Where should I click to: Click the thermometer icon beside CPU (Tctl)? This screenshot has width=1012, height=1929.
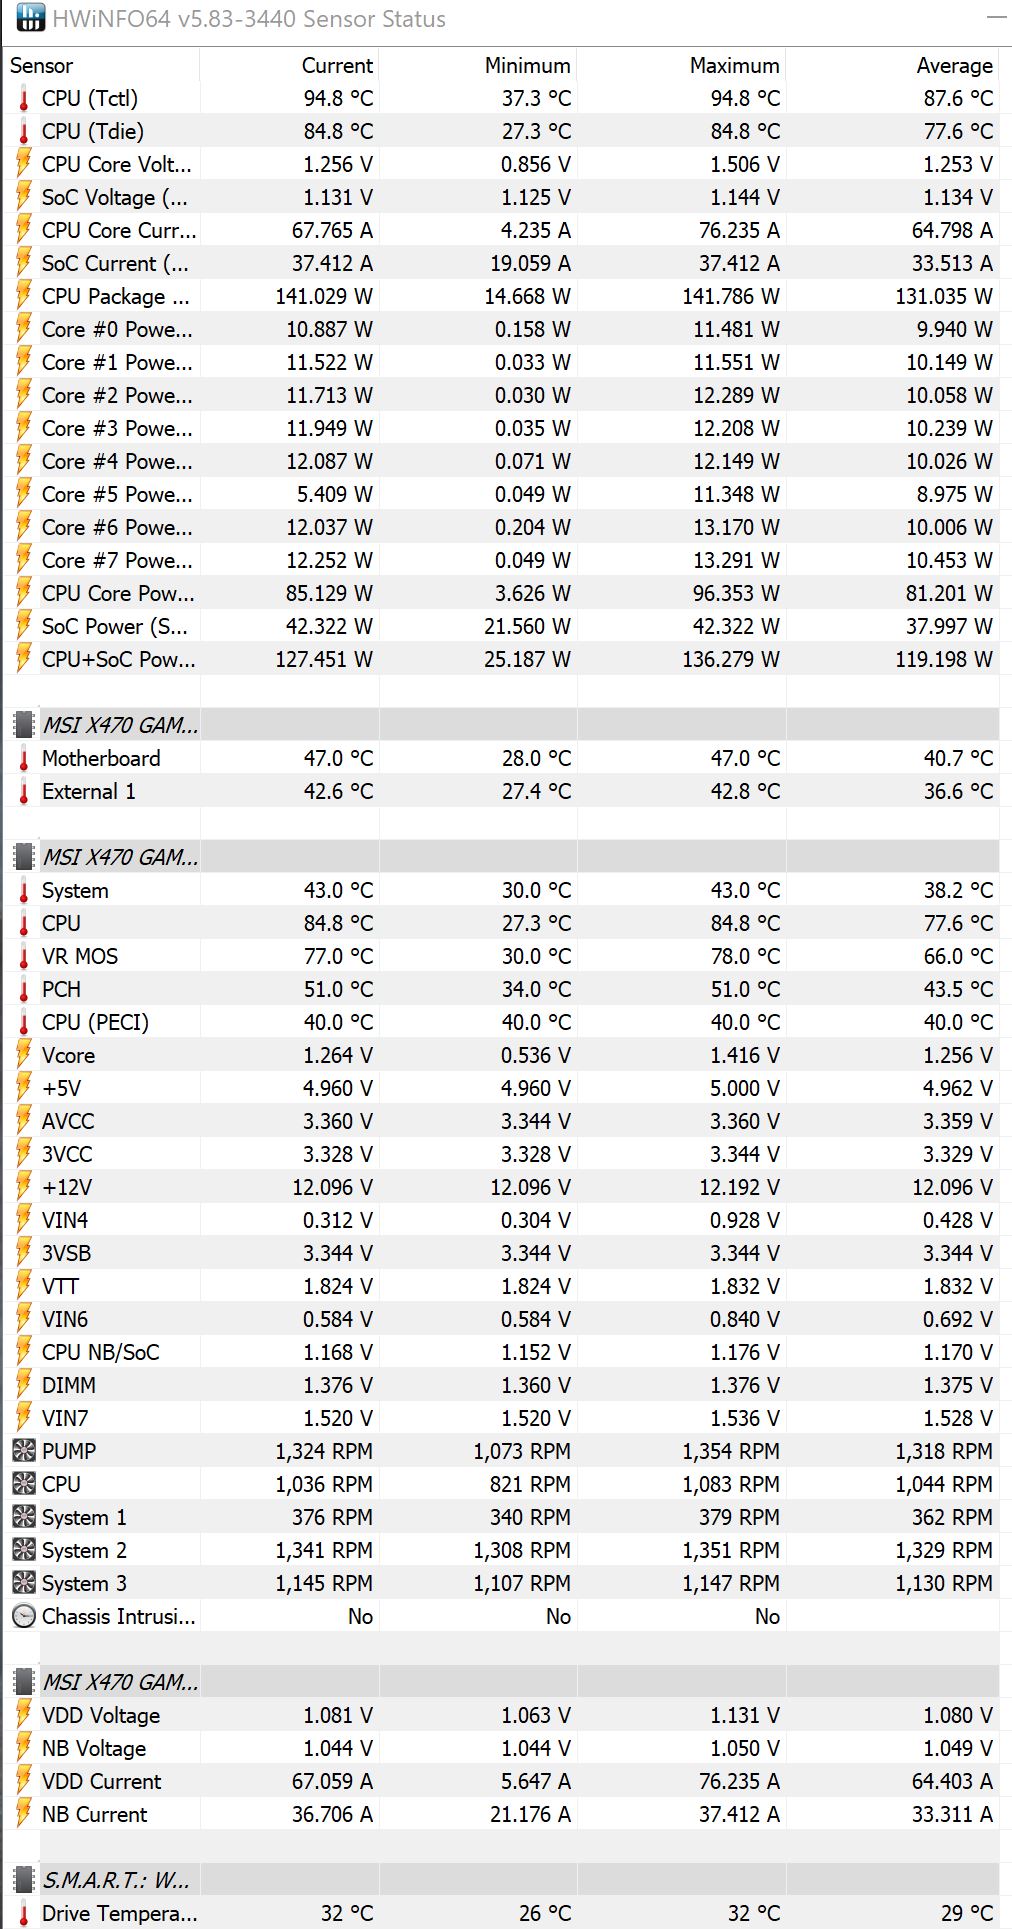coord(24,98)
